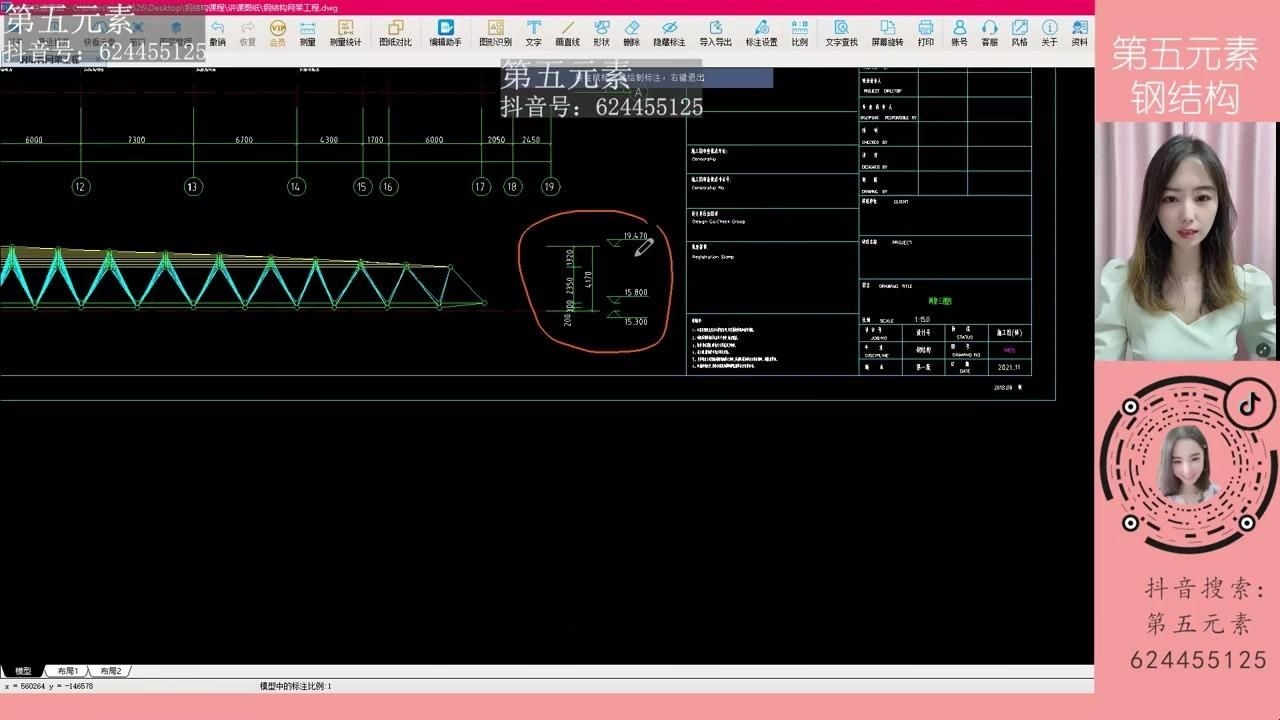Open the 图纸对比 drawing compare tool

click(x=395, y=32)
